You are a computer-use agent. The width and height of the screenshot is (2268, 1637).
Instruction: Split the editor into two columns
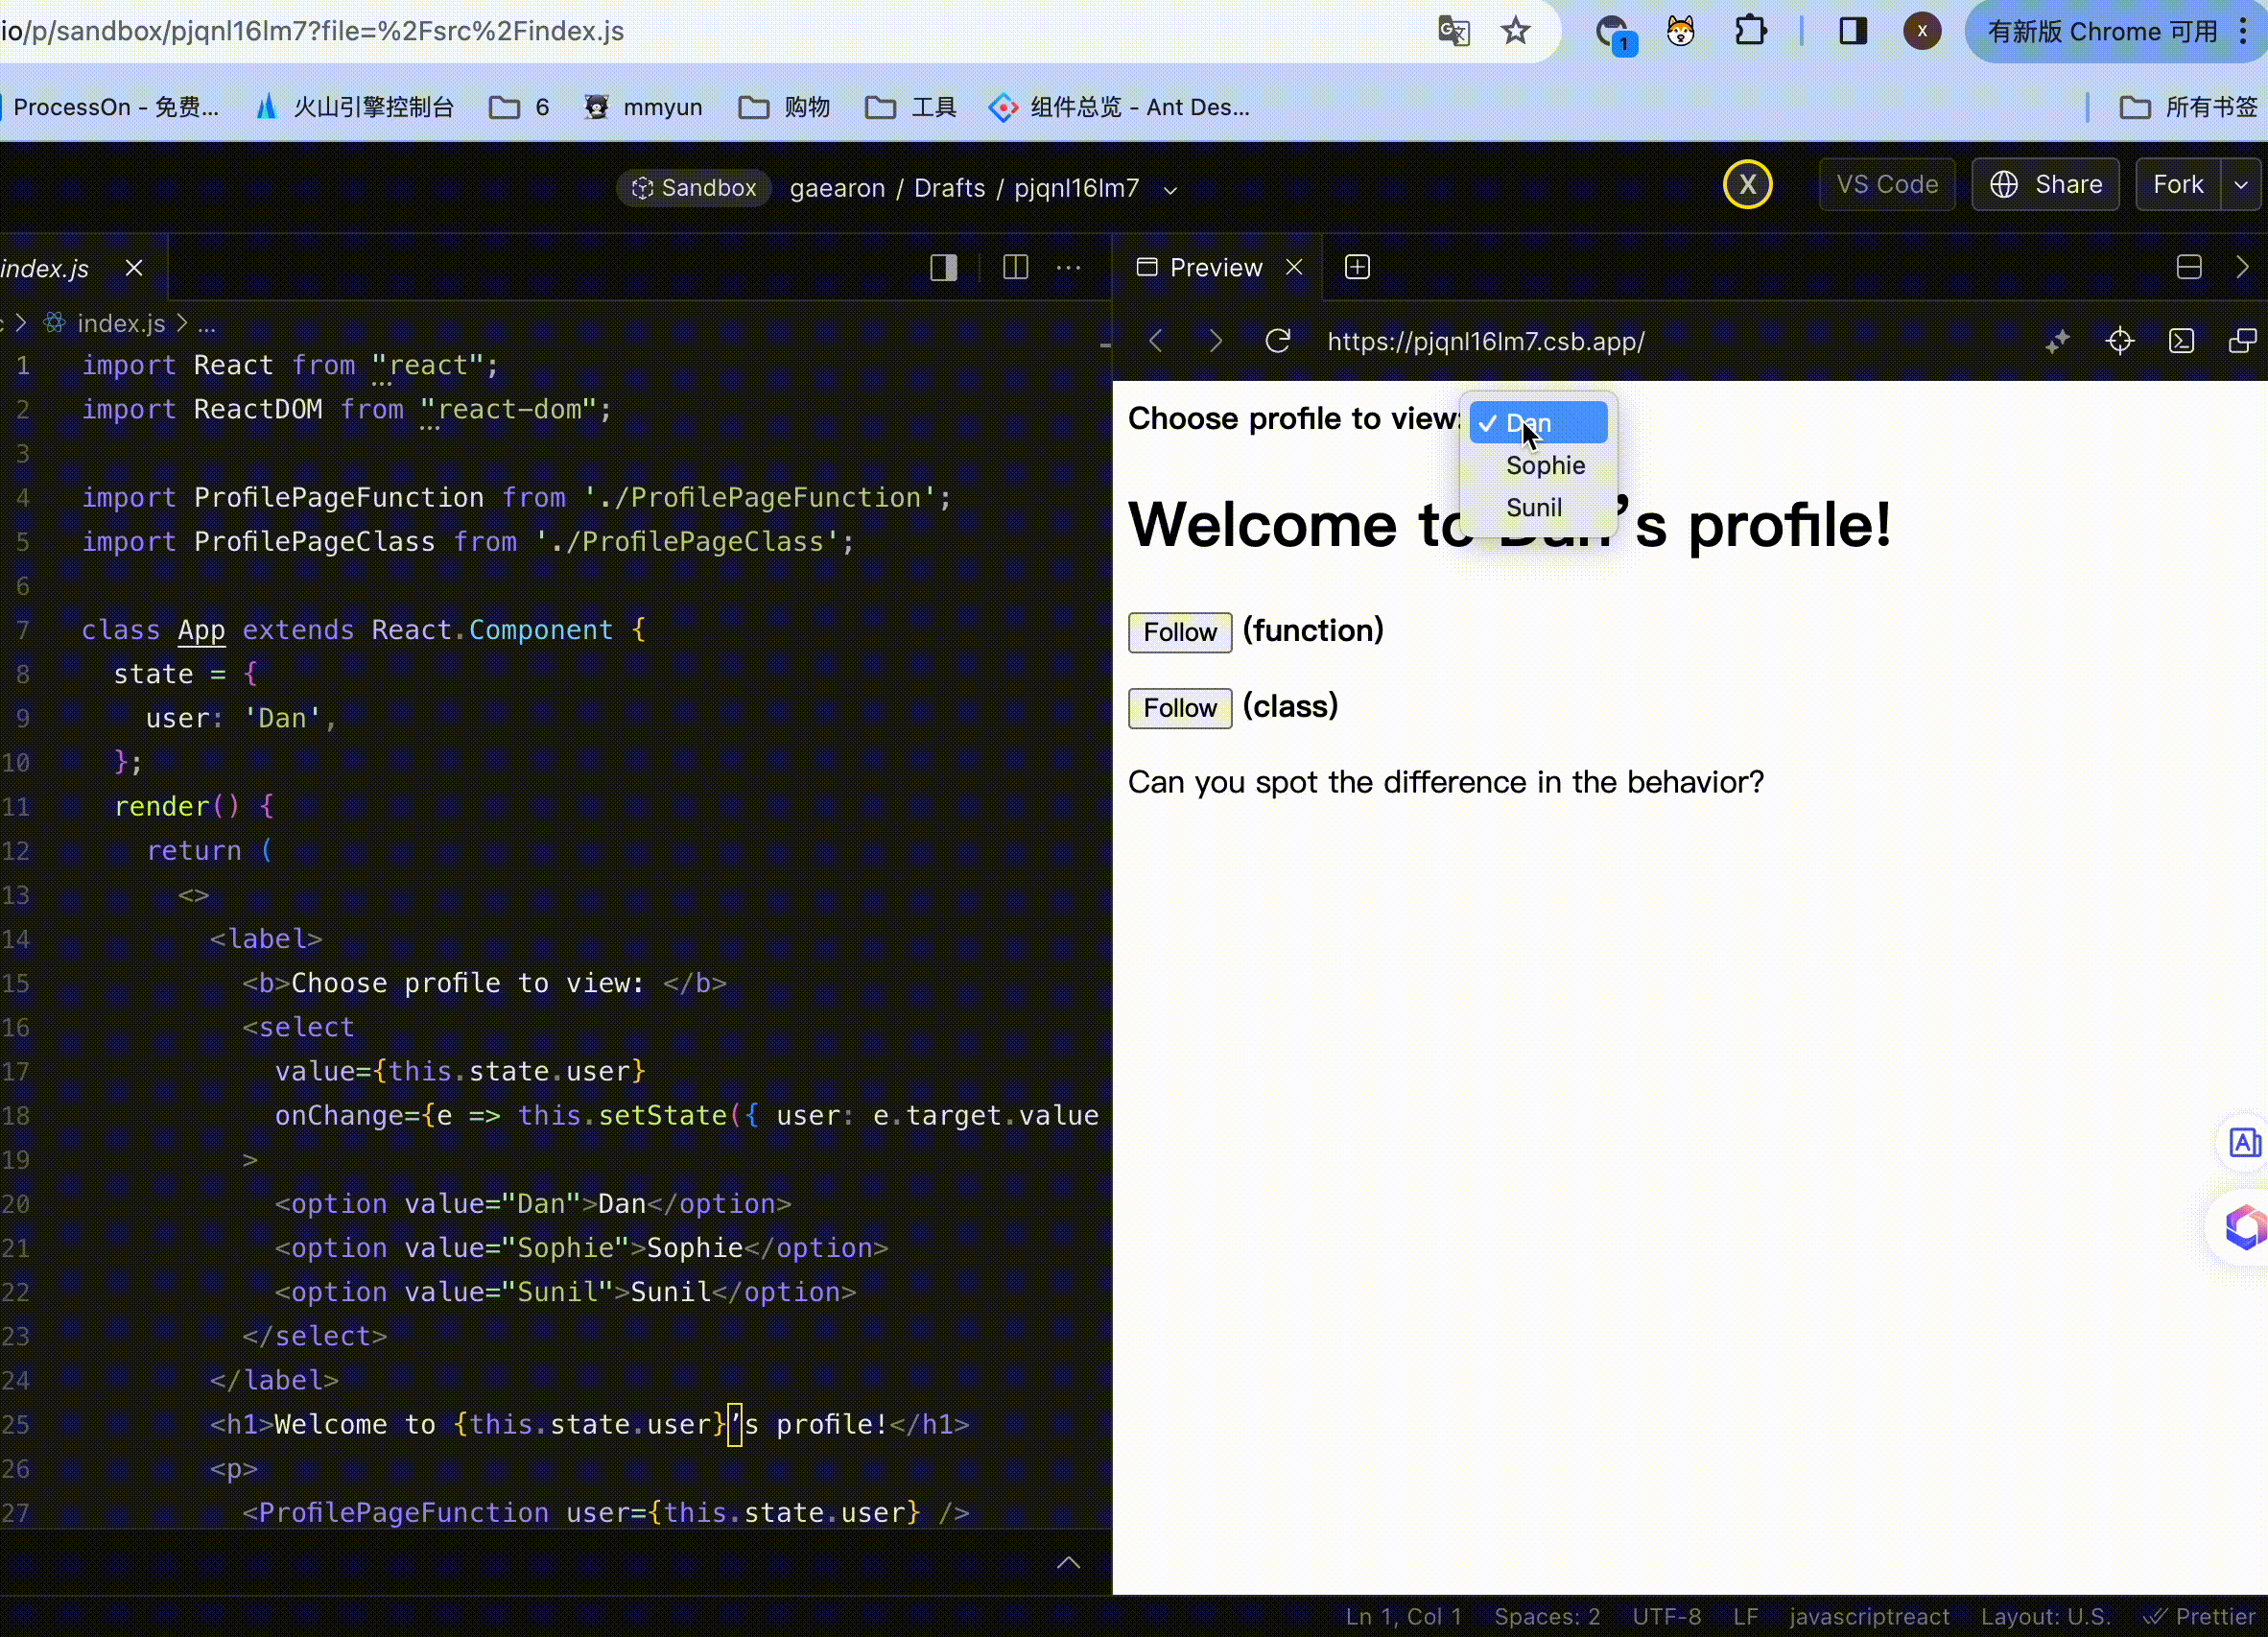(1015, 267)
